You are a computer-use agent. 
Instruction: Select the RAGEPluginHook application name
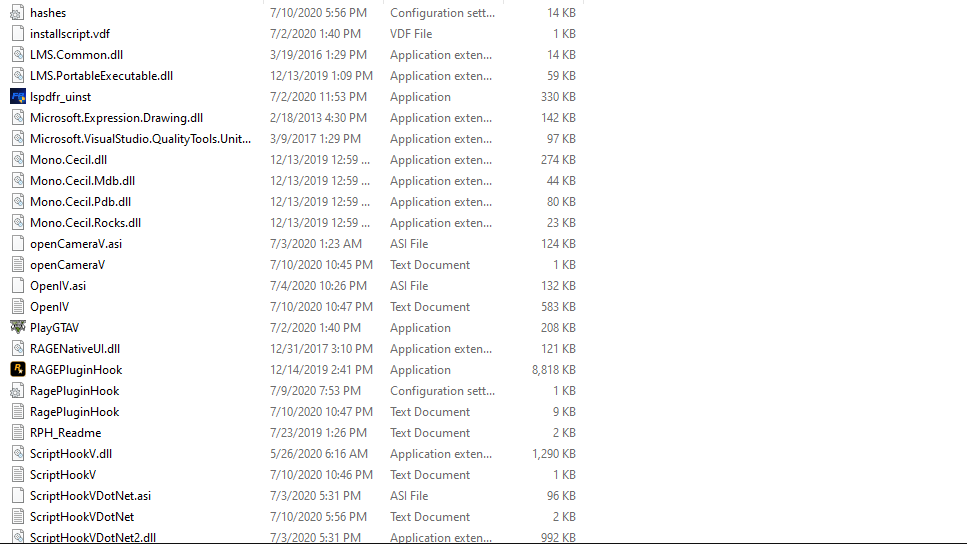[x=76, y=369]
